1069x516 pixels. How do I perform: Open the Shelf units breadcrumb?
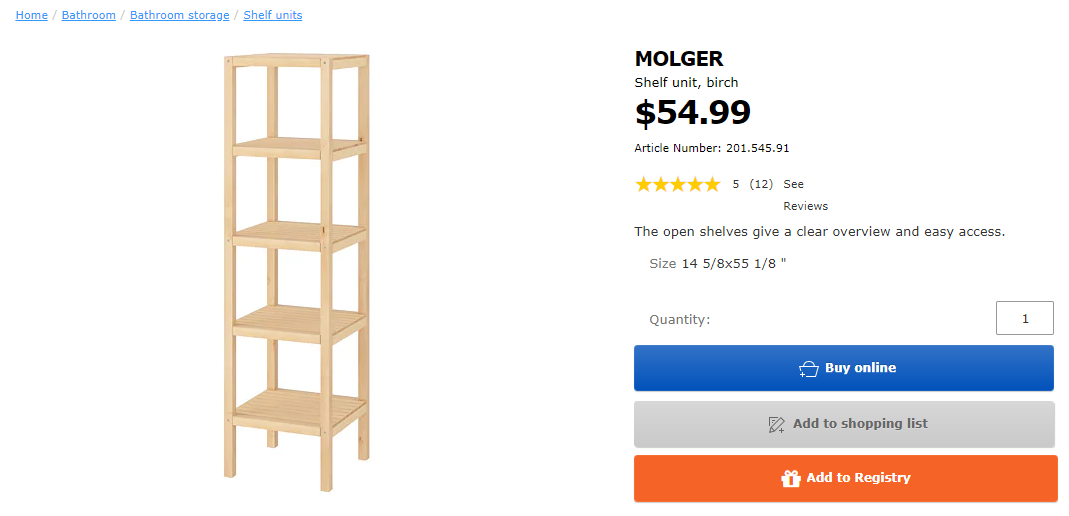273,15
